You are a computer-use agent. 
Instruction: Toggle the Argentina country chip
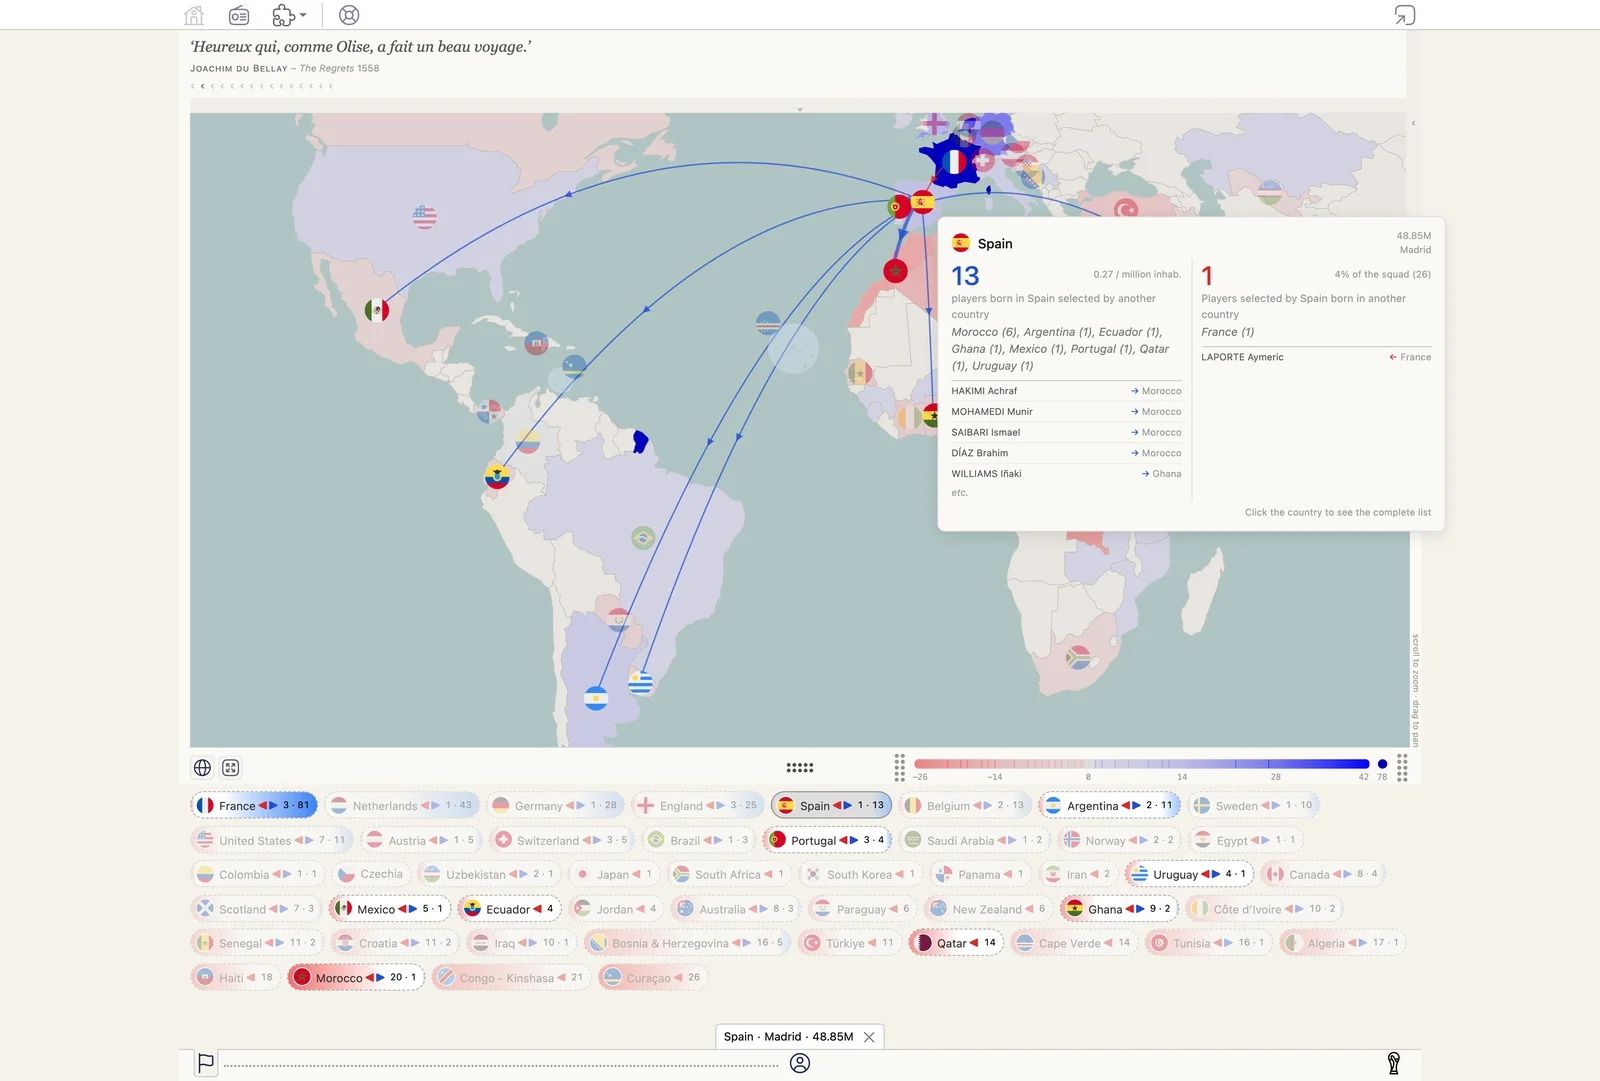click(1109, 805)
